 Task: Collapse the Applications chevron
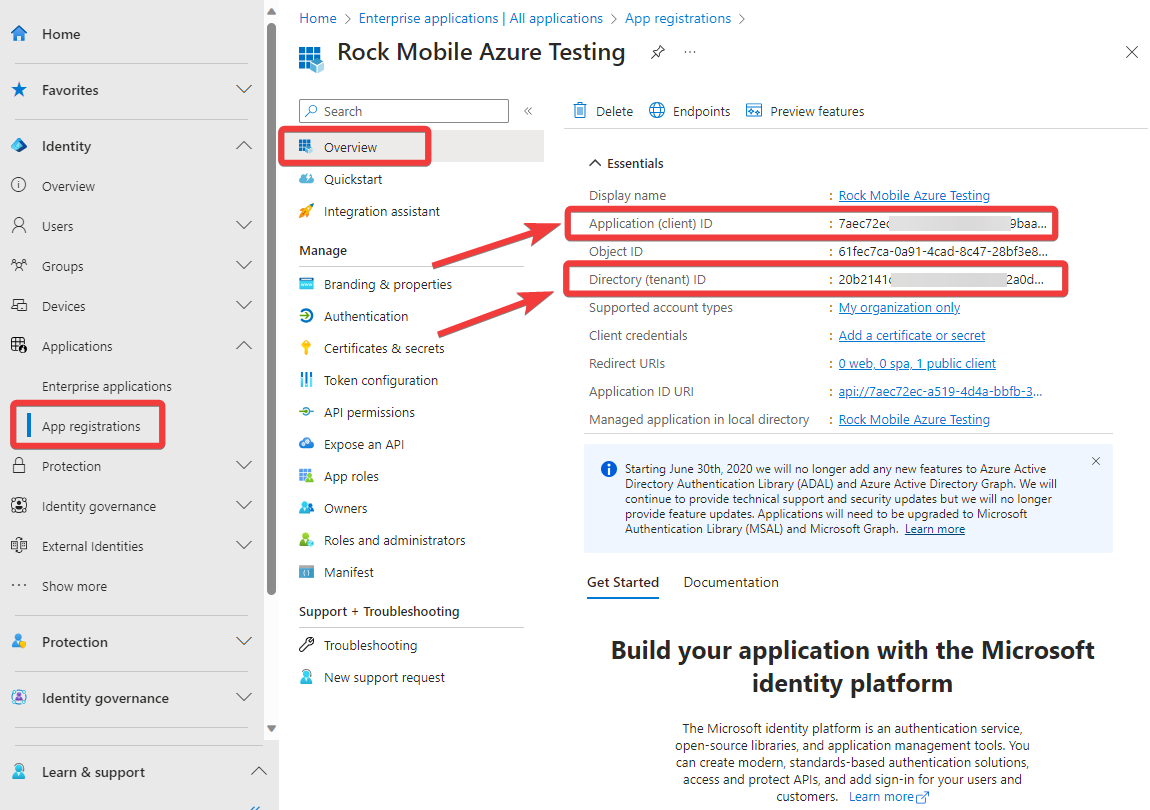point(243,345)
